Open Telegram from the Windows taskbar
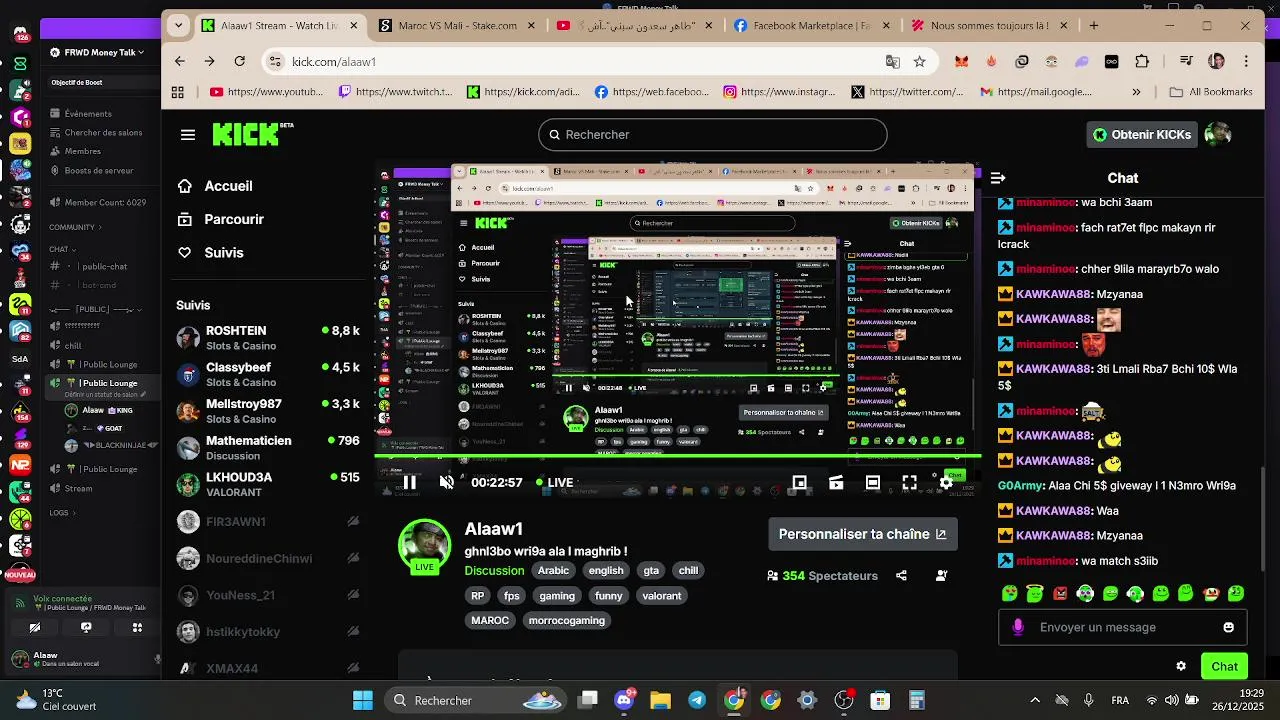The image size is (1280, 720). [697, 700]
